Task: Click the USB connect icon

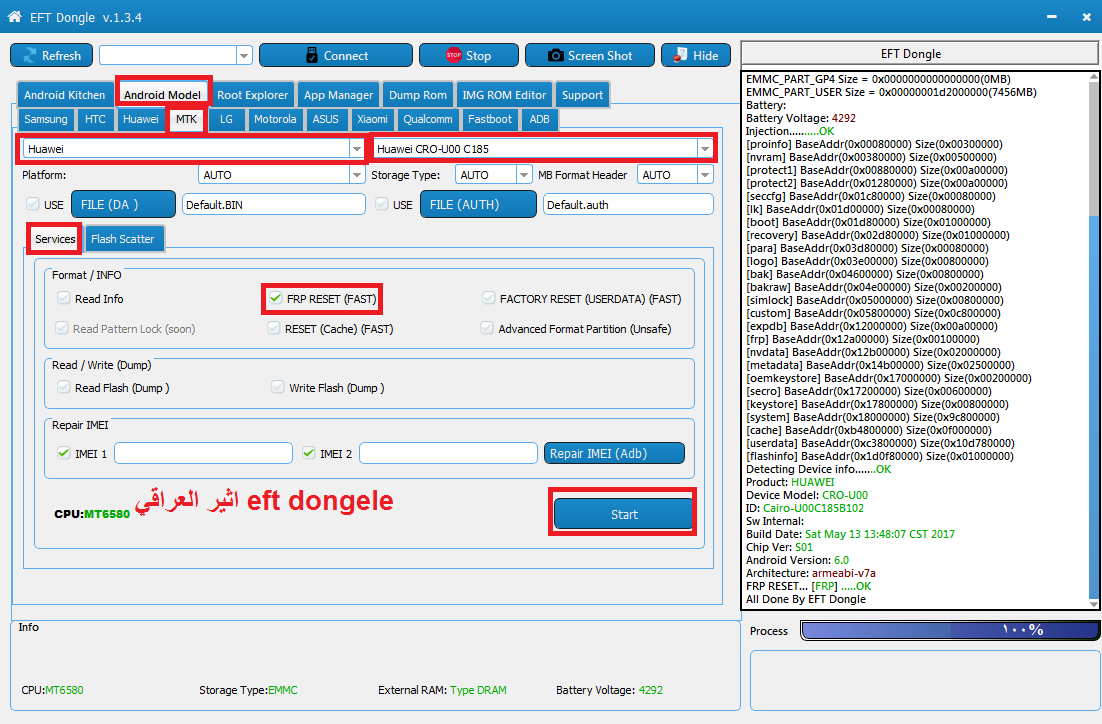Action: [312, 56]
